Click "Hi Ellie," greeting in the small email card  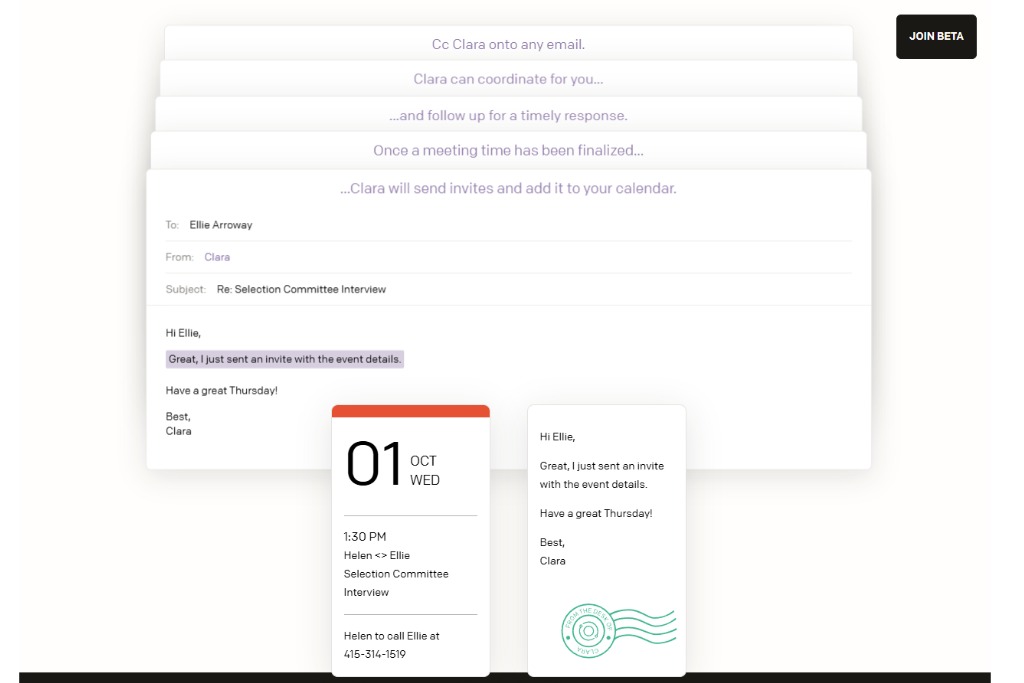tap(557, 436)
